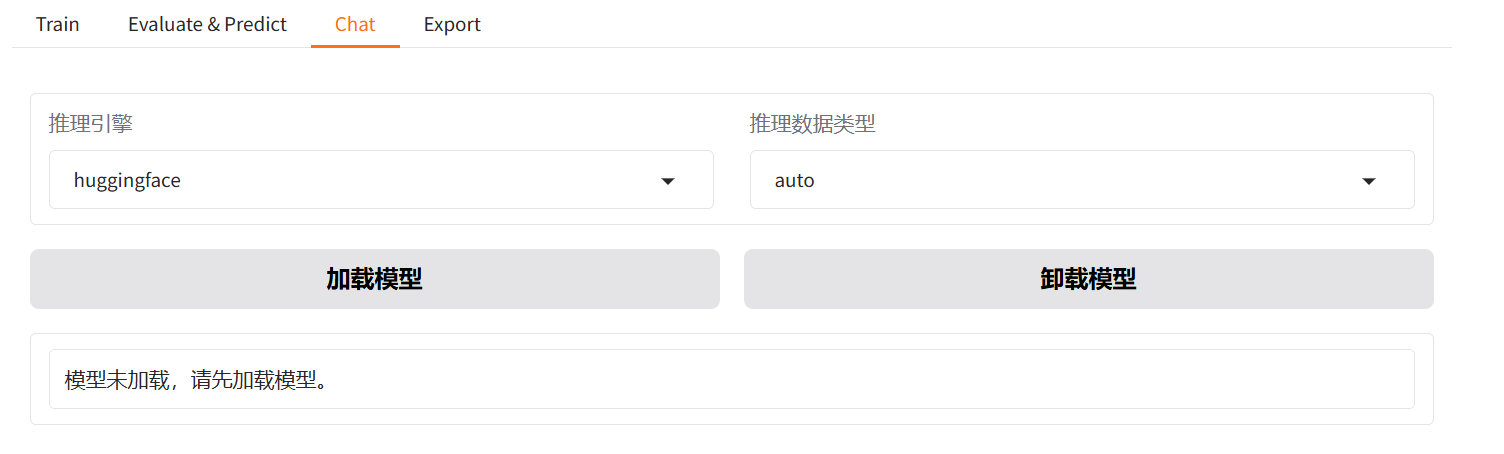Open the Evaluate & Predict tab
Viewport: 1504px width, 454px height.
point(207,24)
